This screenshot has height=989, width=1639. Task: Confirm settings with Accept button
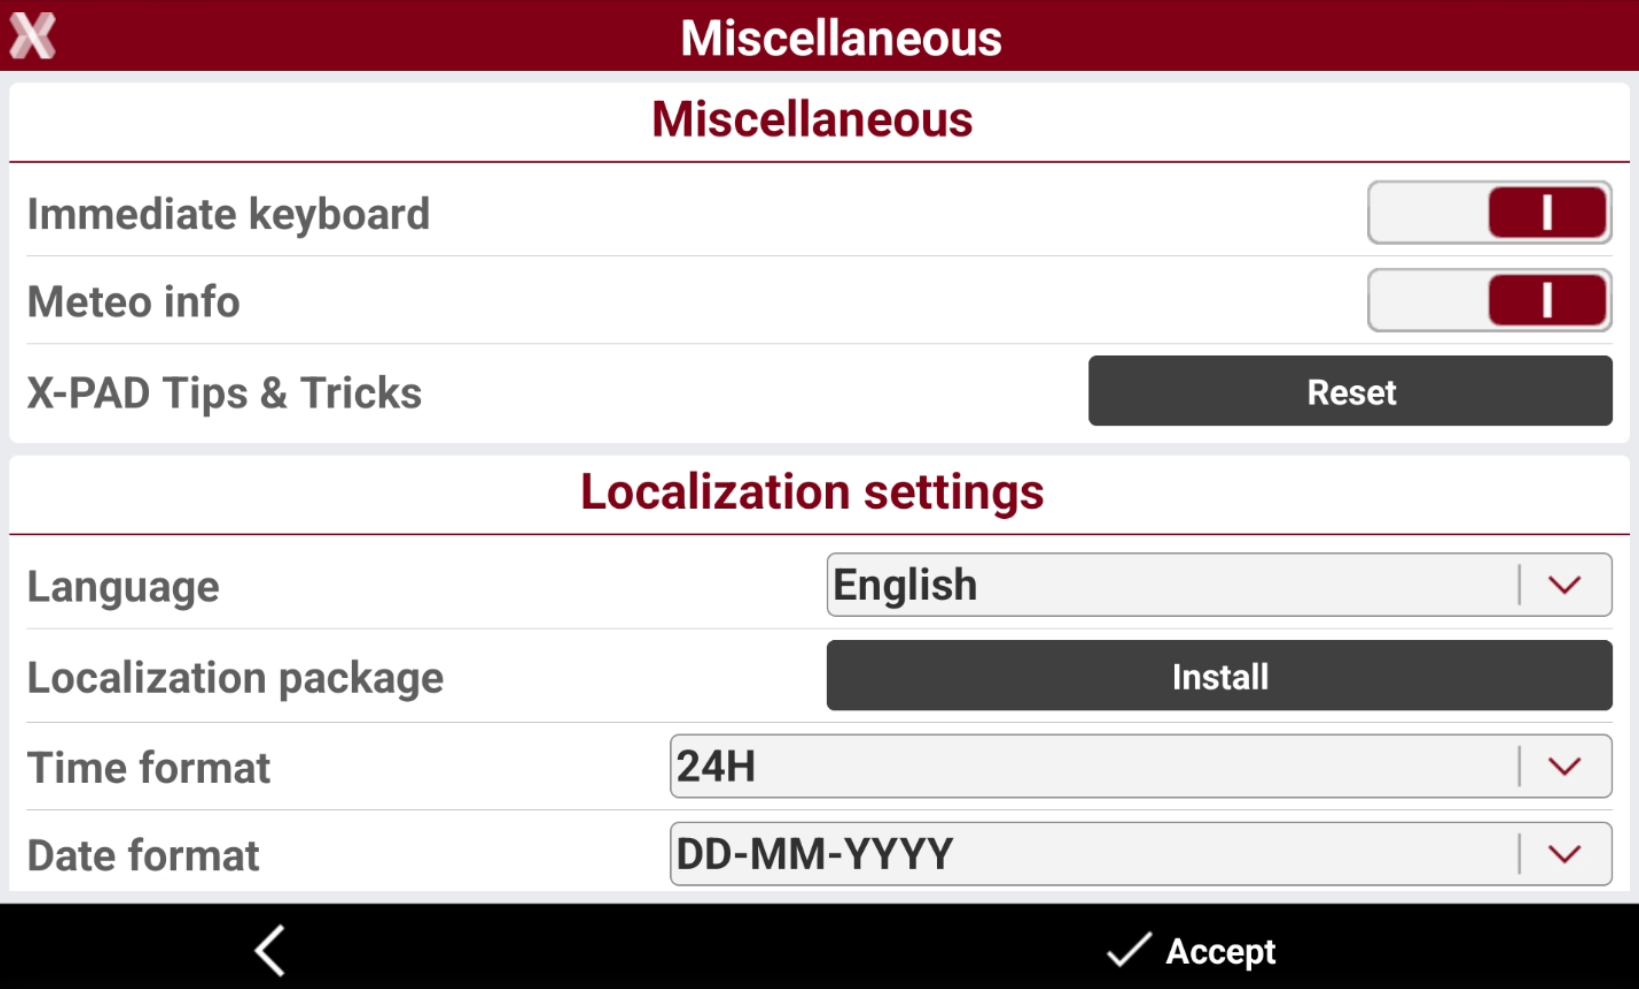click(1191, 950)
